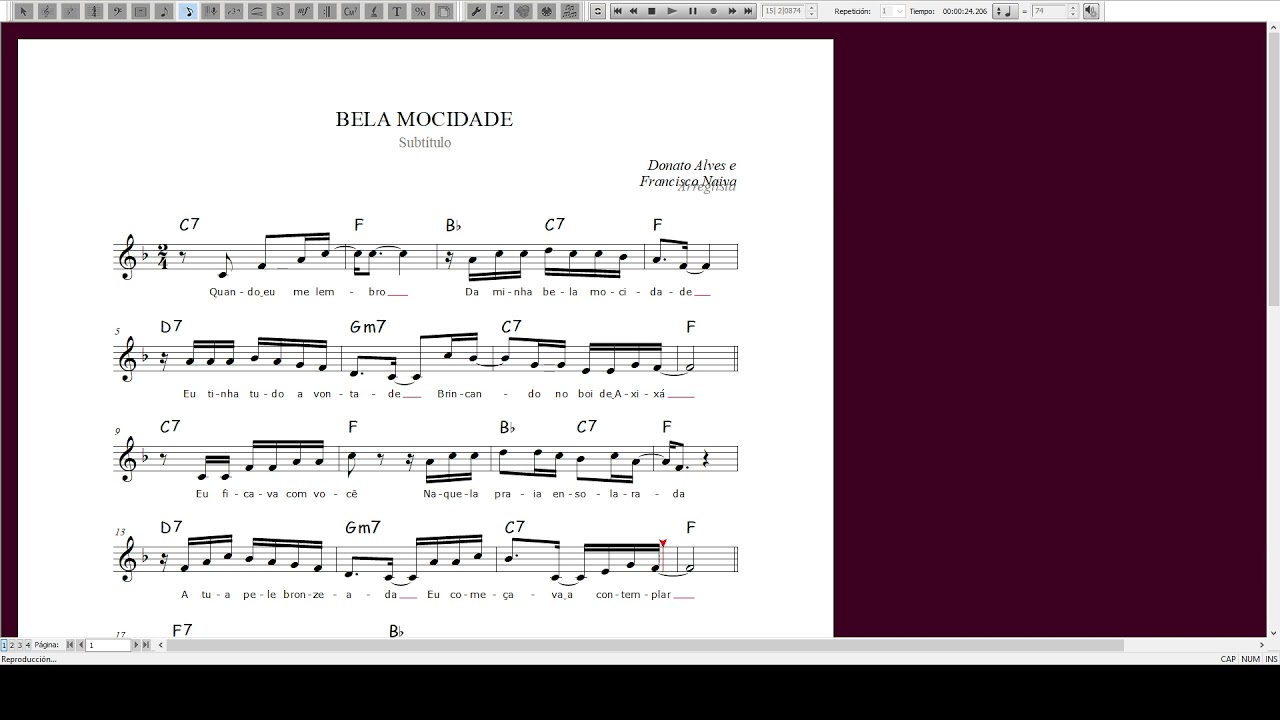The height and width of the screenshot is (720, 1280).
Task: Click the rewind playback button
Action: pos(633,11)
